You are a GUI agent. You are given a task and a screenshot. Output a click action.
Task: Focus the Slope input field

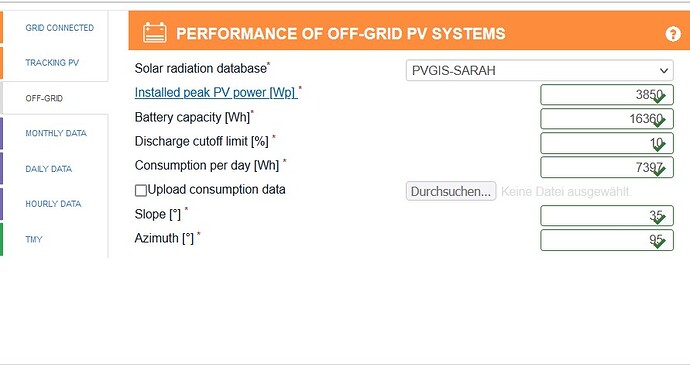(x=607, y=216)
